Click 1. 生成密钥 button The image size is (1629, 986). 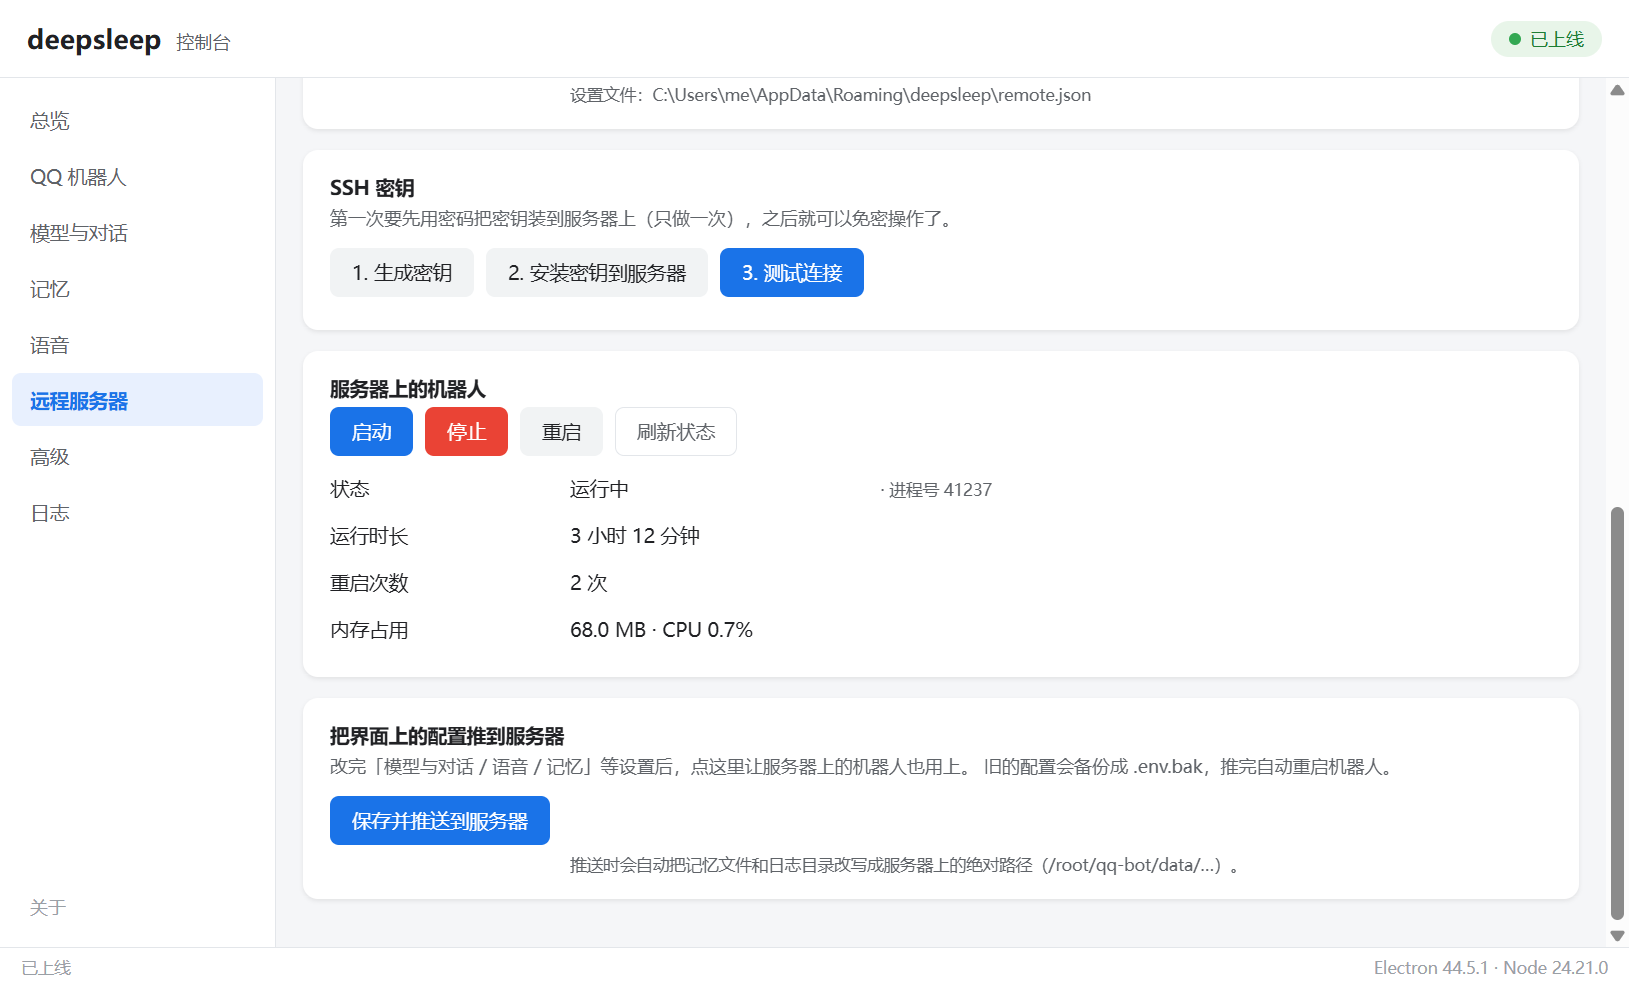(x=402, y=272)
